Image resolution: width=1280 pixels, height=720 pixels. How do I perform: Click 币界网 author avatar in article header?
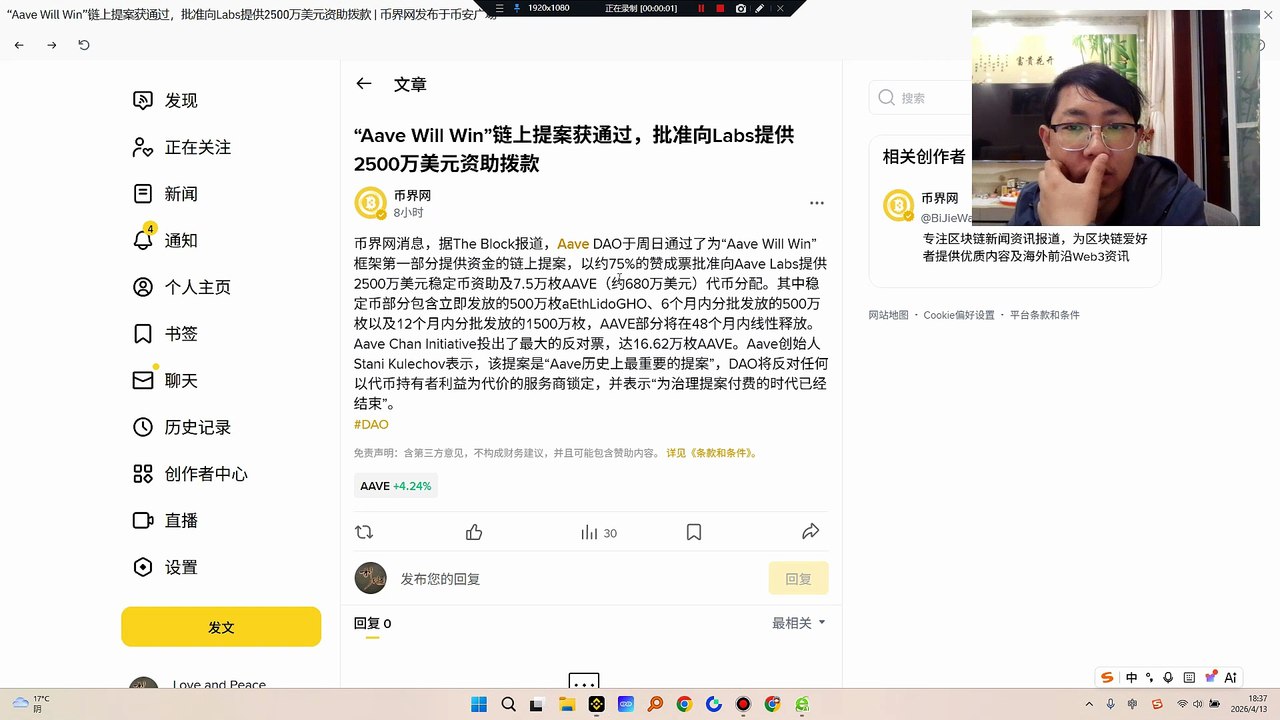[x=371, y=203]
